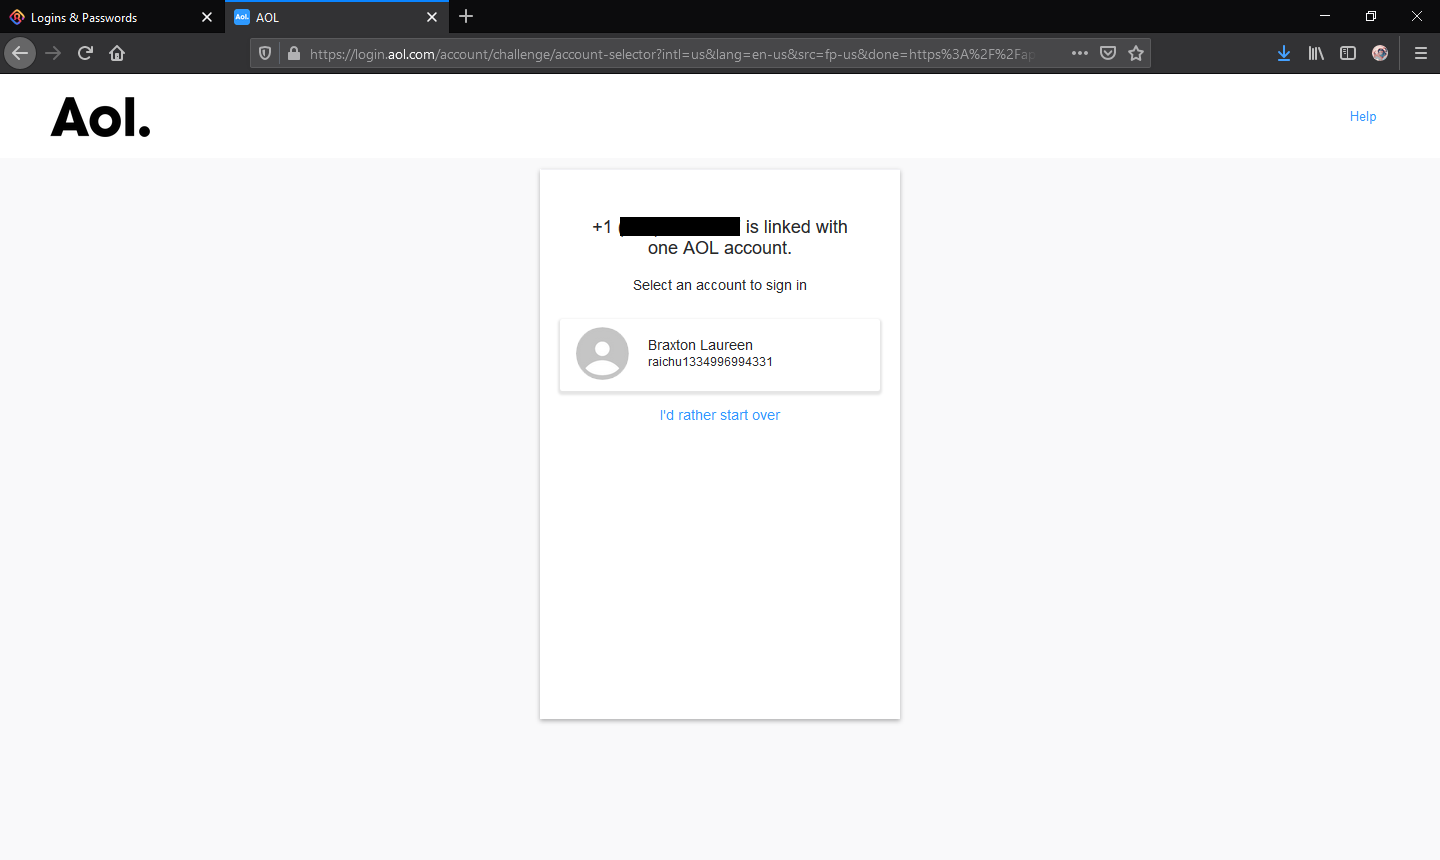Open the Firefox hamburger menu

pyautogui.click(x=1420, y=53)
